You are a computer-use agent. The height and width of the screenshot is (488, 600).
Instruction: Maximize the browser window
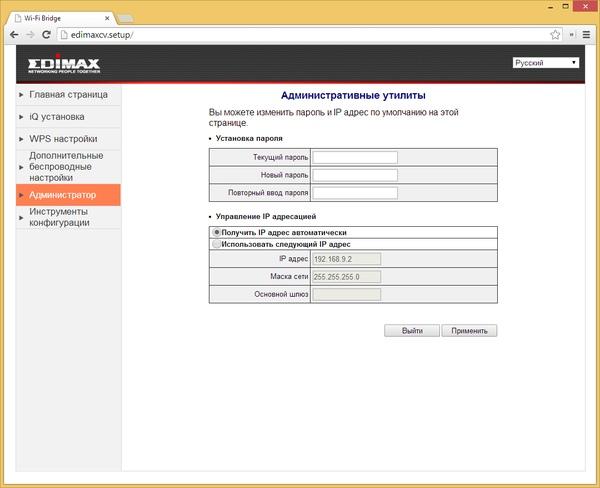click(x=566, y=6)
